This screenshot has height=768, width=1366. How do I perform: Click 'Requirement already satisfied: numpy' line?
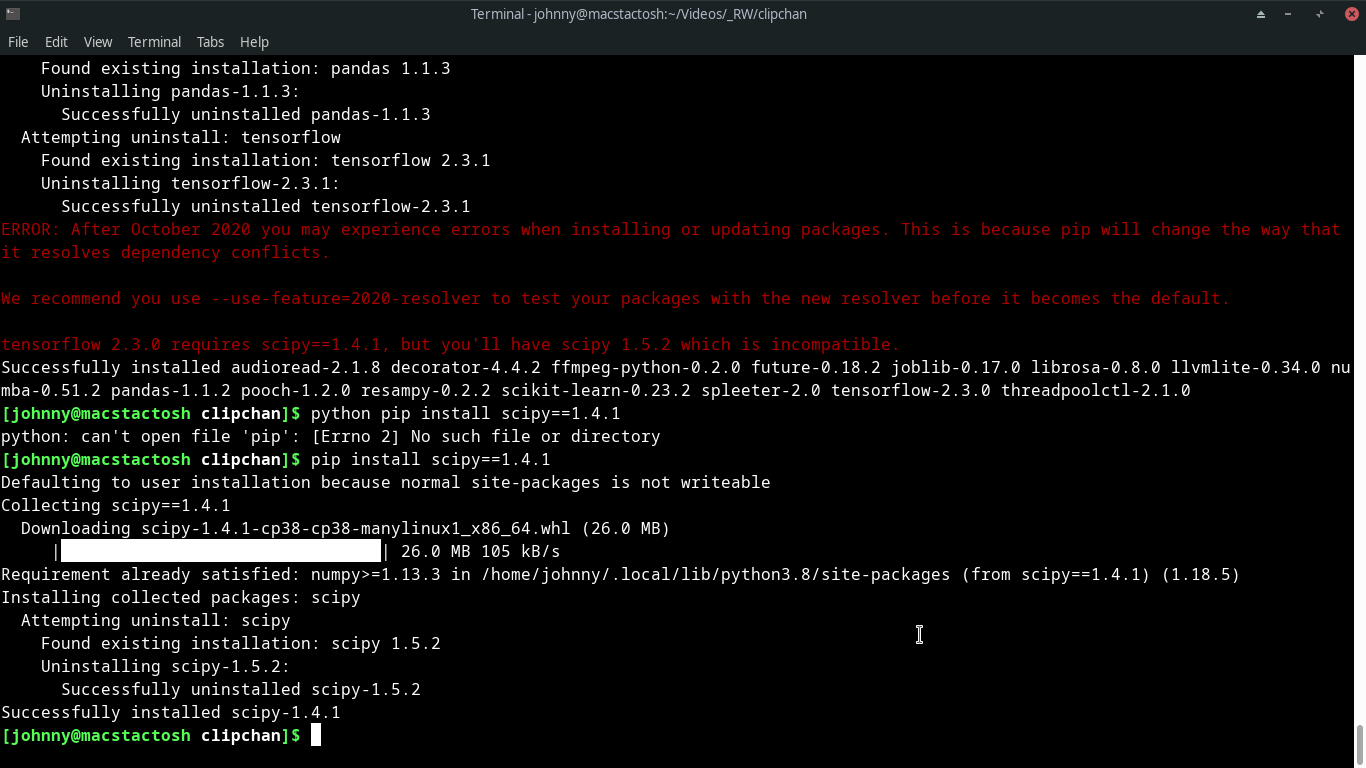pyautogui.click(x=620, y=574)
